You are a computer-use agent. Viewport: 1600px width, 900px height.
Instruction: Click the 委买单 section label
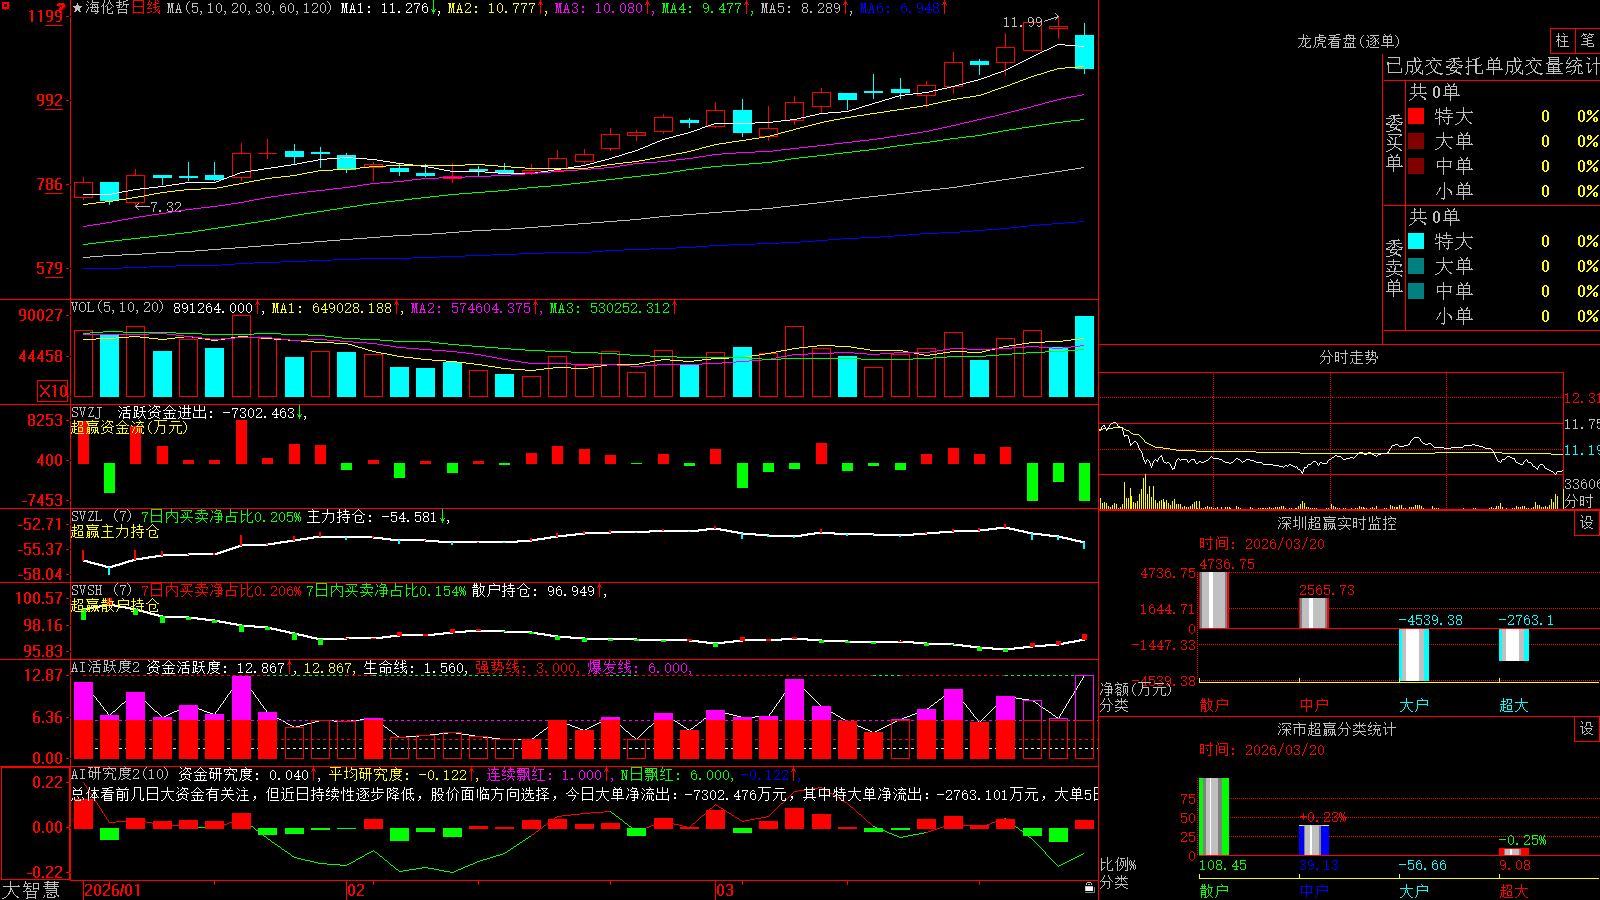pos(1394,142)
